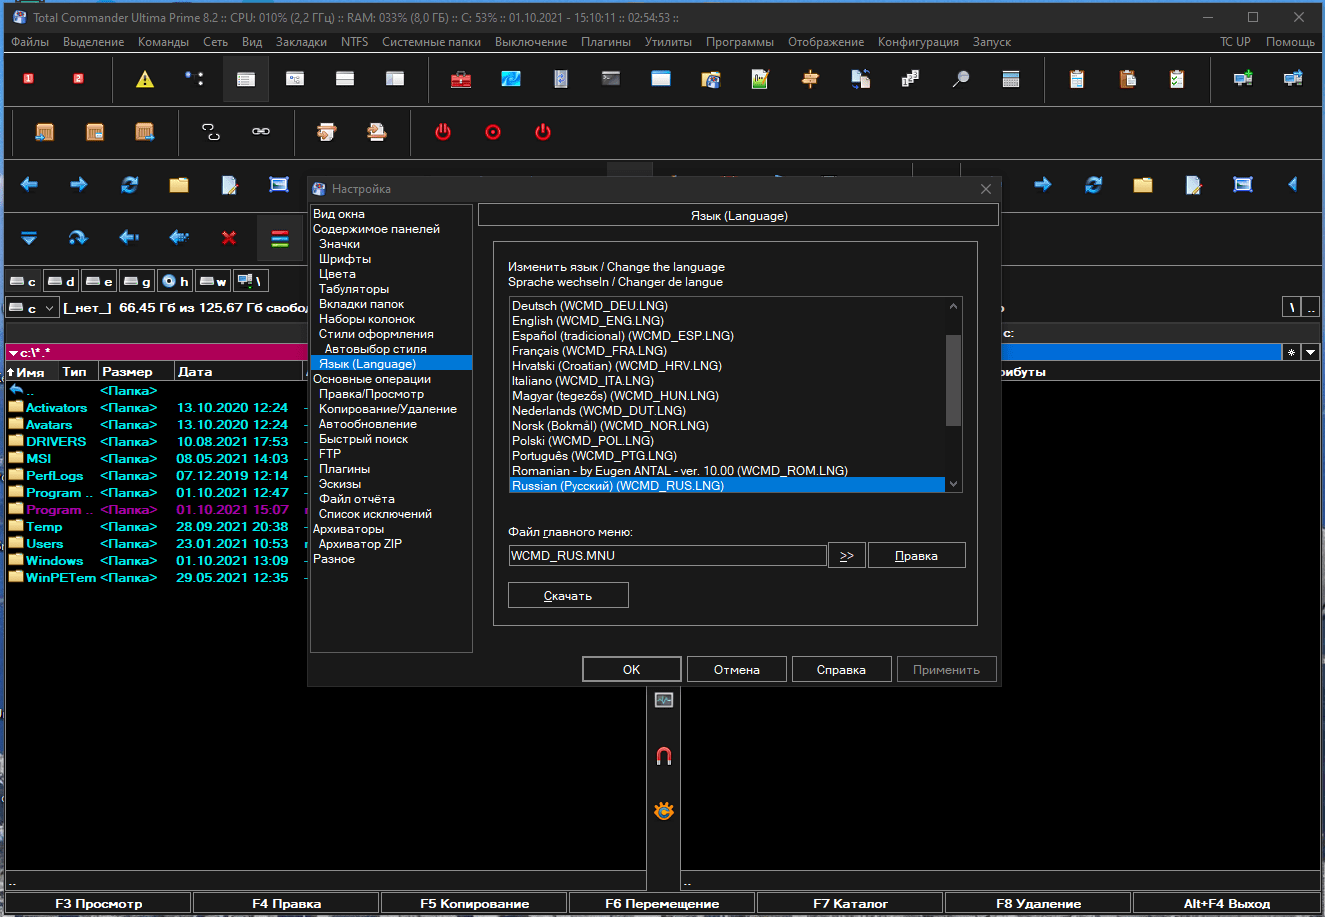Select Архиватор ZIP in settings tree
This screenshot has height=917, width=1325.
pos(360,544)
